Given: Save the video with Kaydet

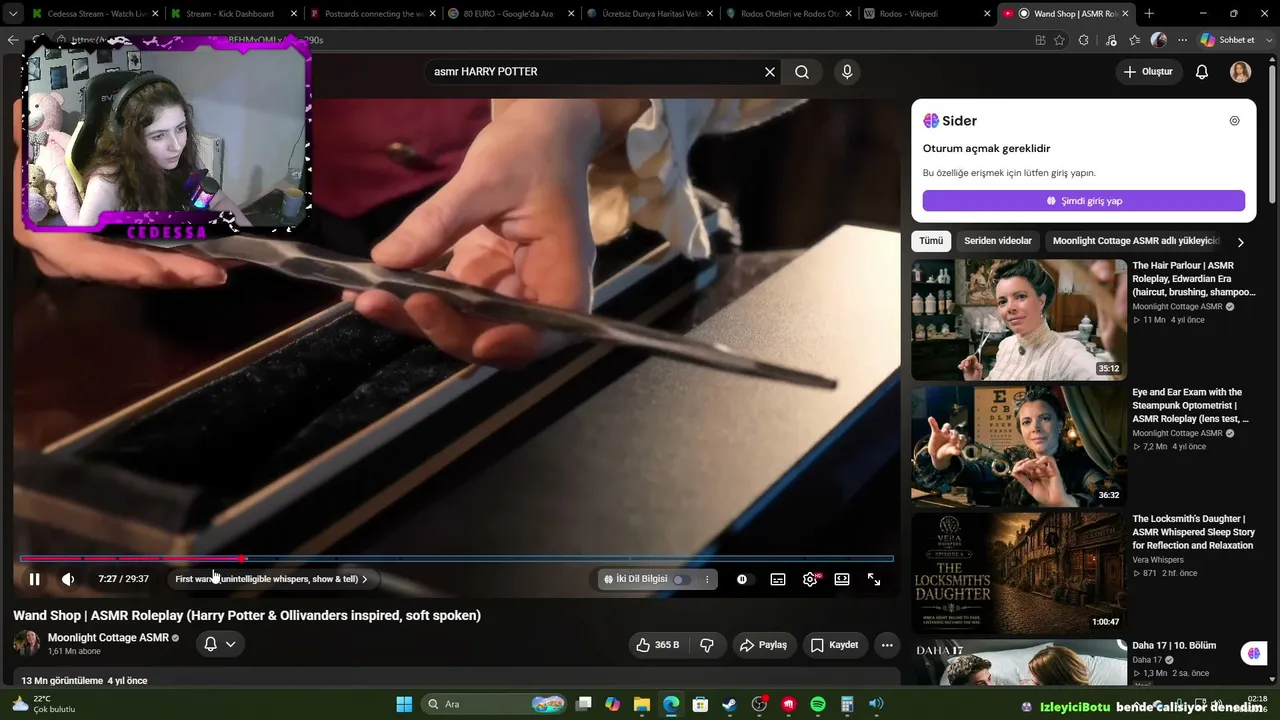Looking at the screenshot, I should [834, 645].
